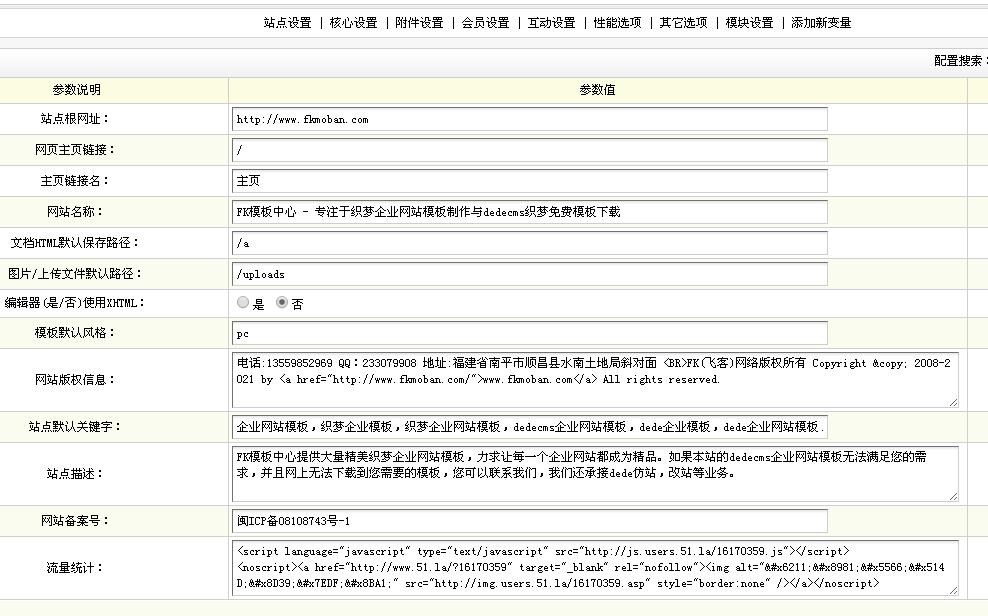Click the 图片/上传文件默认路径 label

pos(74,273)
